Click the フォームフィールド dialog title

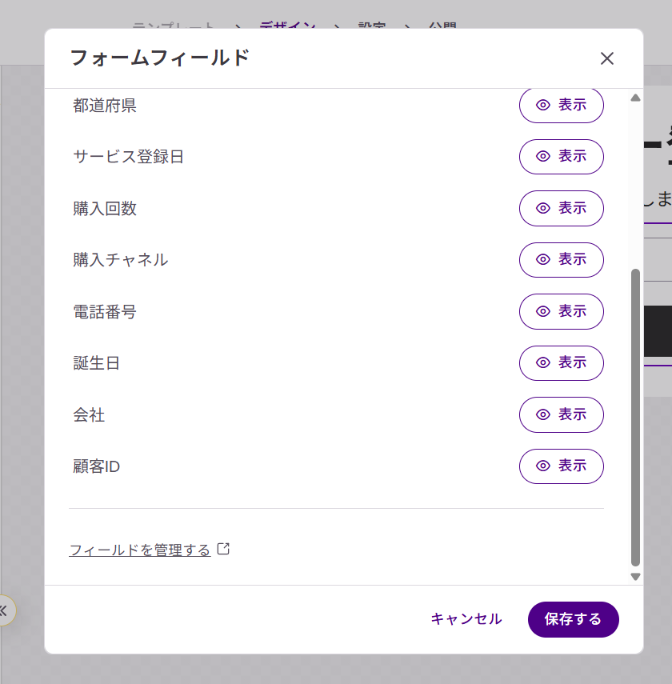pyautogui.click(x=160, y=58)
